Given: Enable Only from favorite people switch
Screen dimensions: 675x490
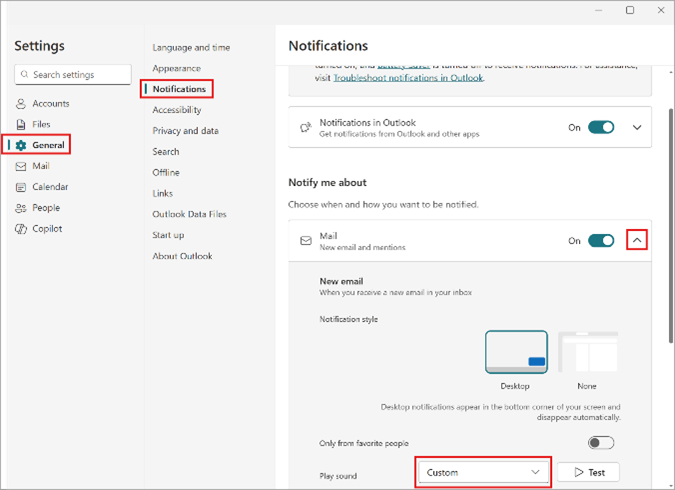Looking at the screenshot, I should [601, 443].
